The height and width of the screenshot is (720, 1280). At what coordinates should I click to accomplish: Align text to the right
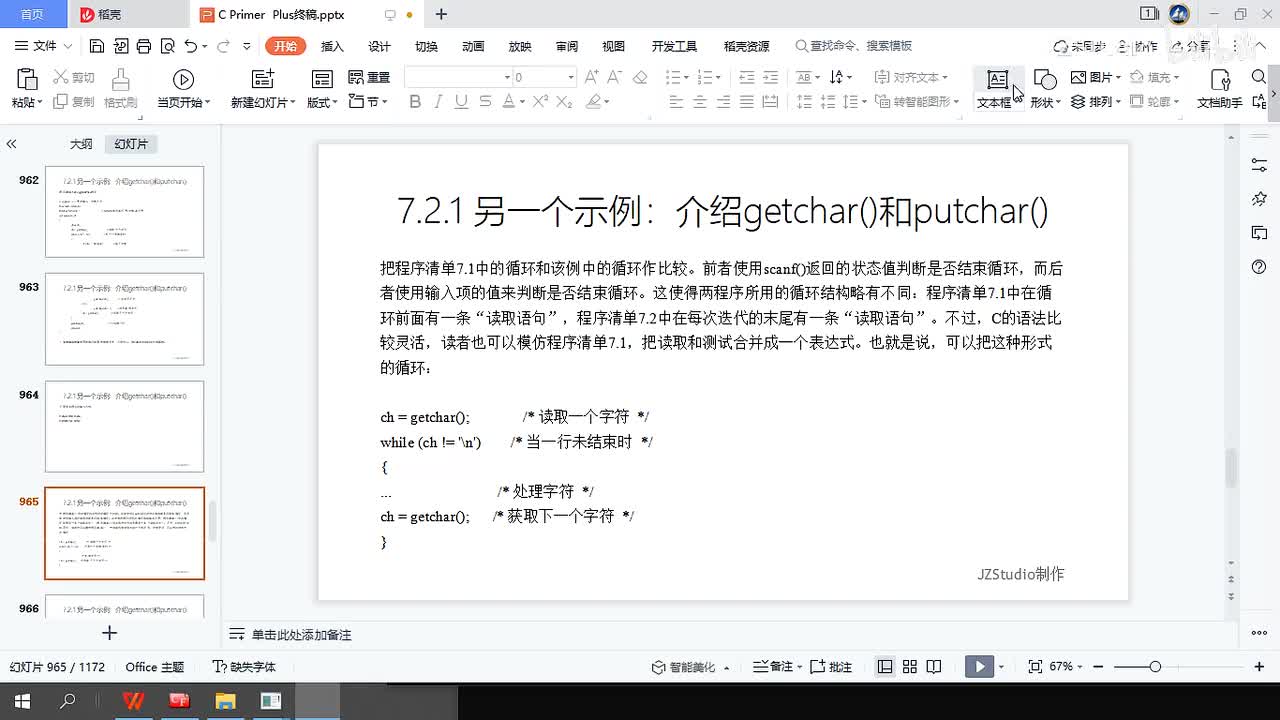coord(723,102)
